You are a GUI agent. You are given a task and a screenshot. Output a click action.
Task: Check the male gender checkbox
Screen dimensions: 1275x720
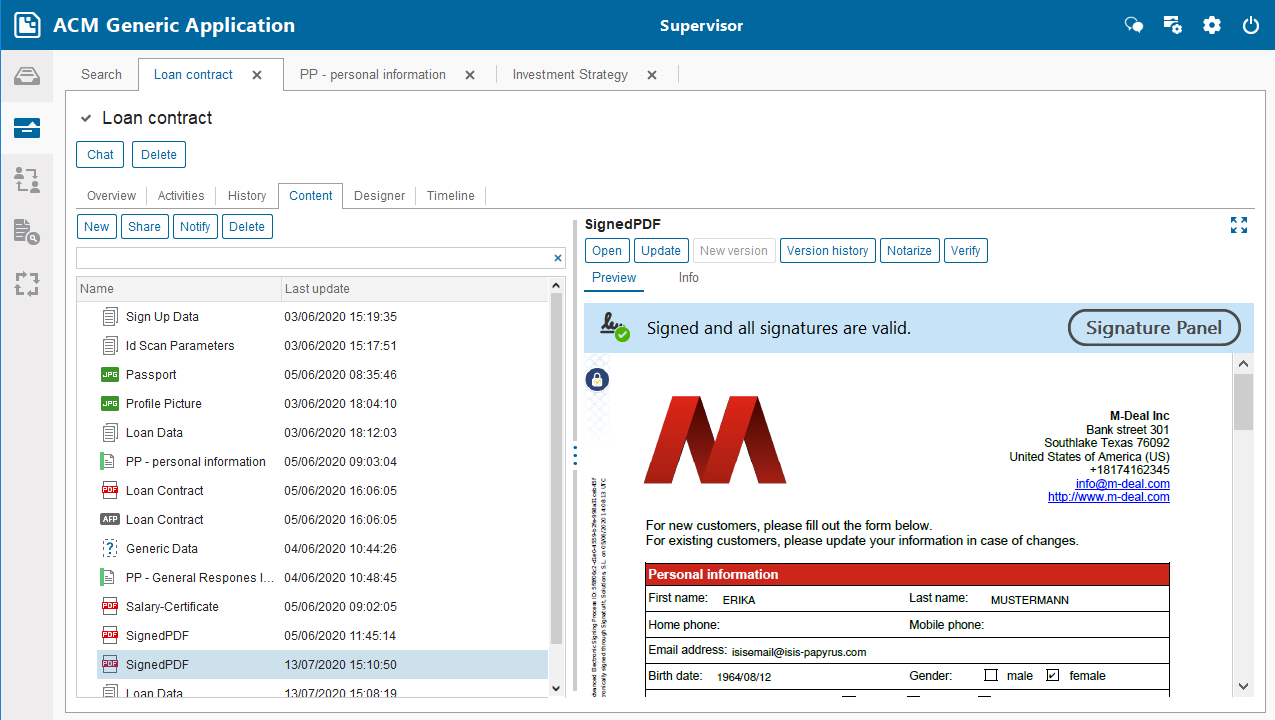click(x=991, y=675)
